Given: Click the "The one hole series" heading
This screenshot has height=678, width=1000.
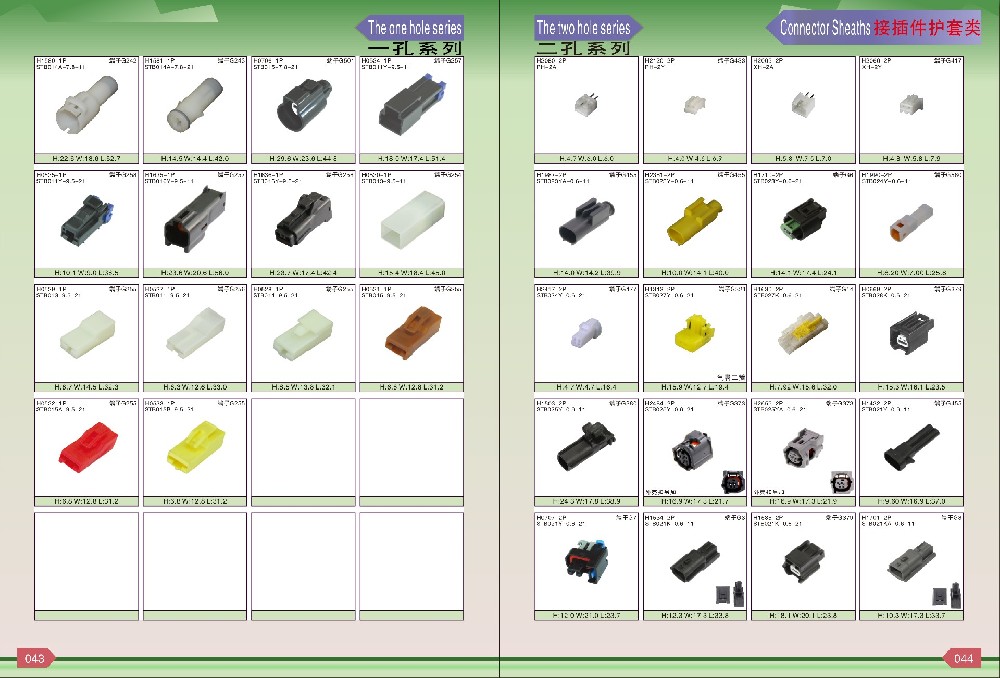Looking at the screenshot, I should (414, 27).
